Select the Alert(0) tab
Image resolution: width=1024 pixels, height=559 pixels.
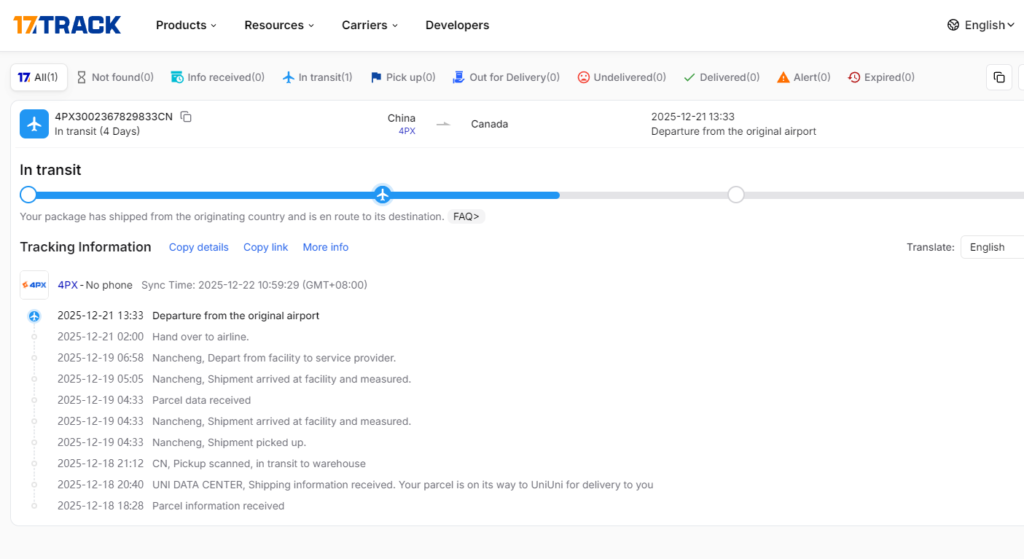coord(804,77)
